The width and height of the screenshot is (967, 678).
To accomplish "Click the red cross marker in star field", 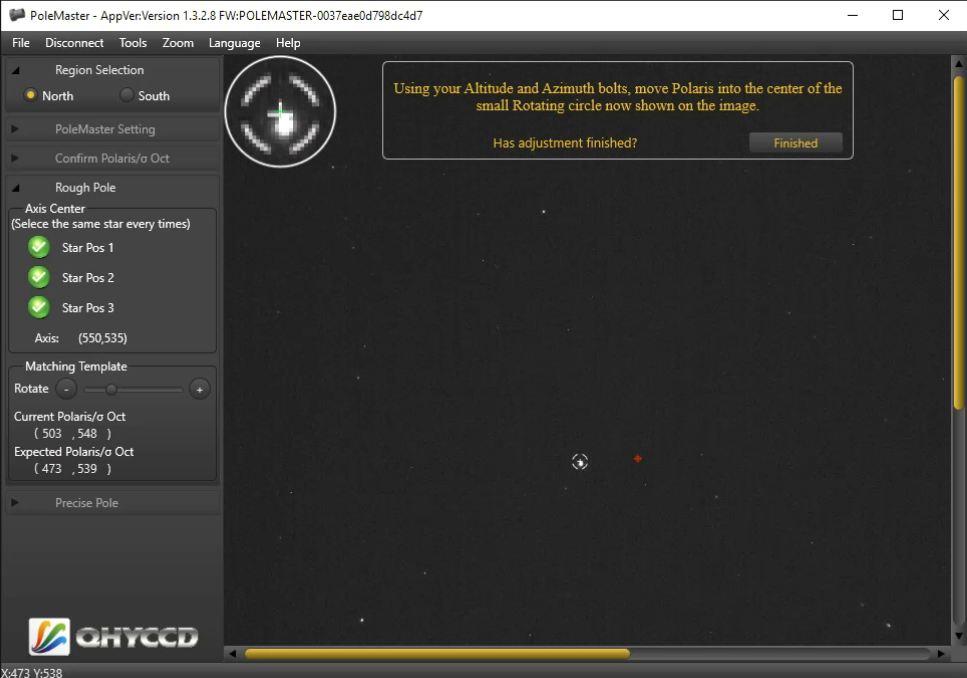I will (x=637, y=459).
